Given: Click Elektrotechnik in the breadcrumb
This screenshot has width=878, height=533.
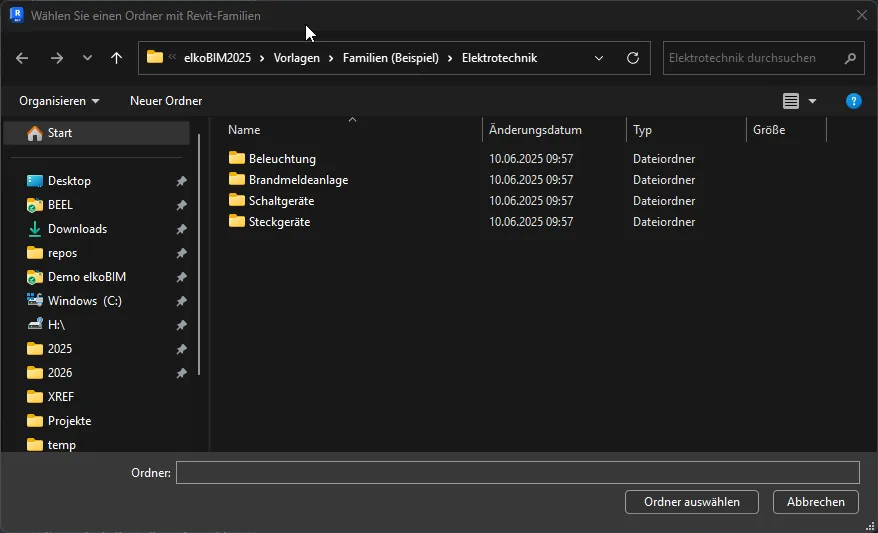Looking at the screenshot, I should [x=499, y=58].
